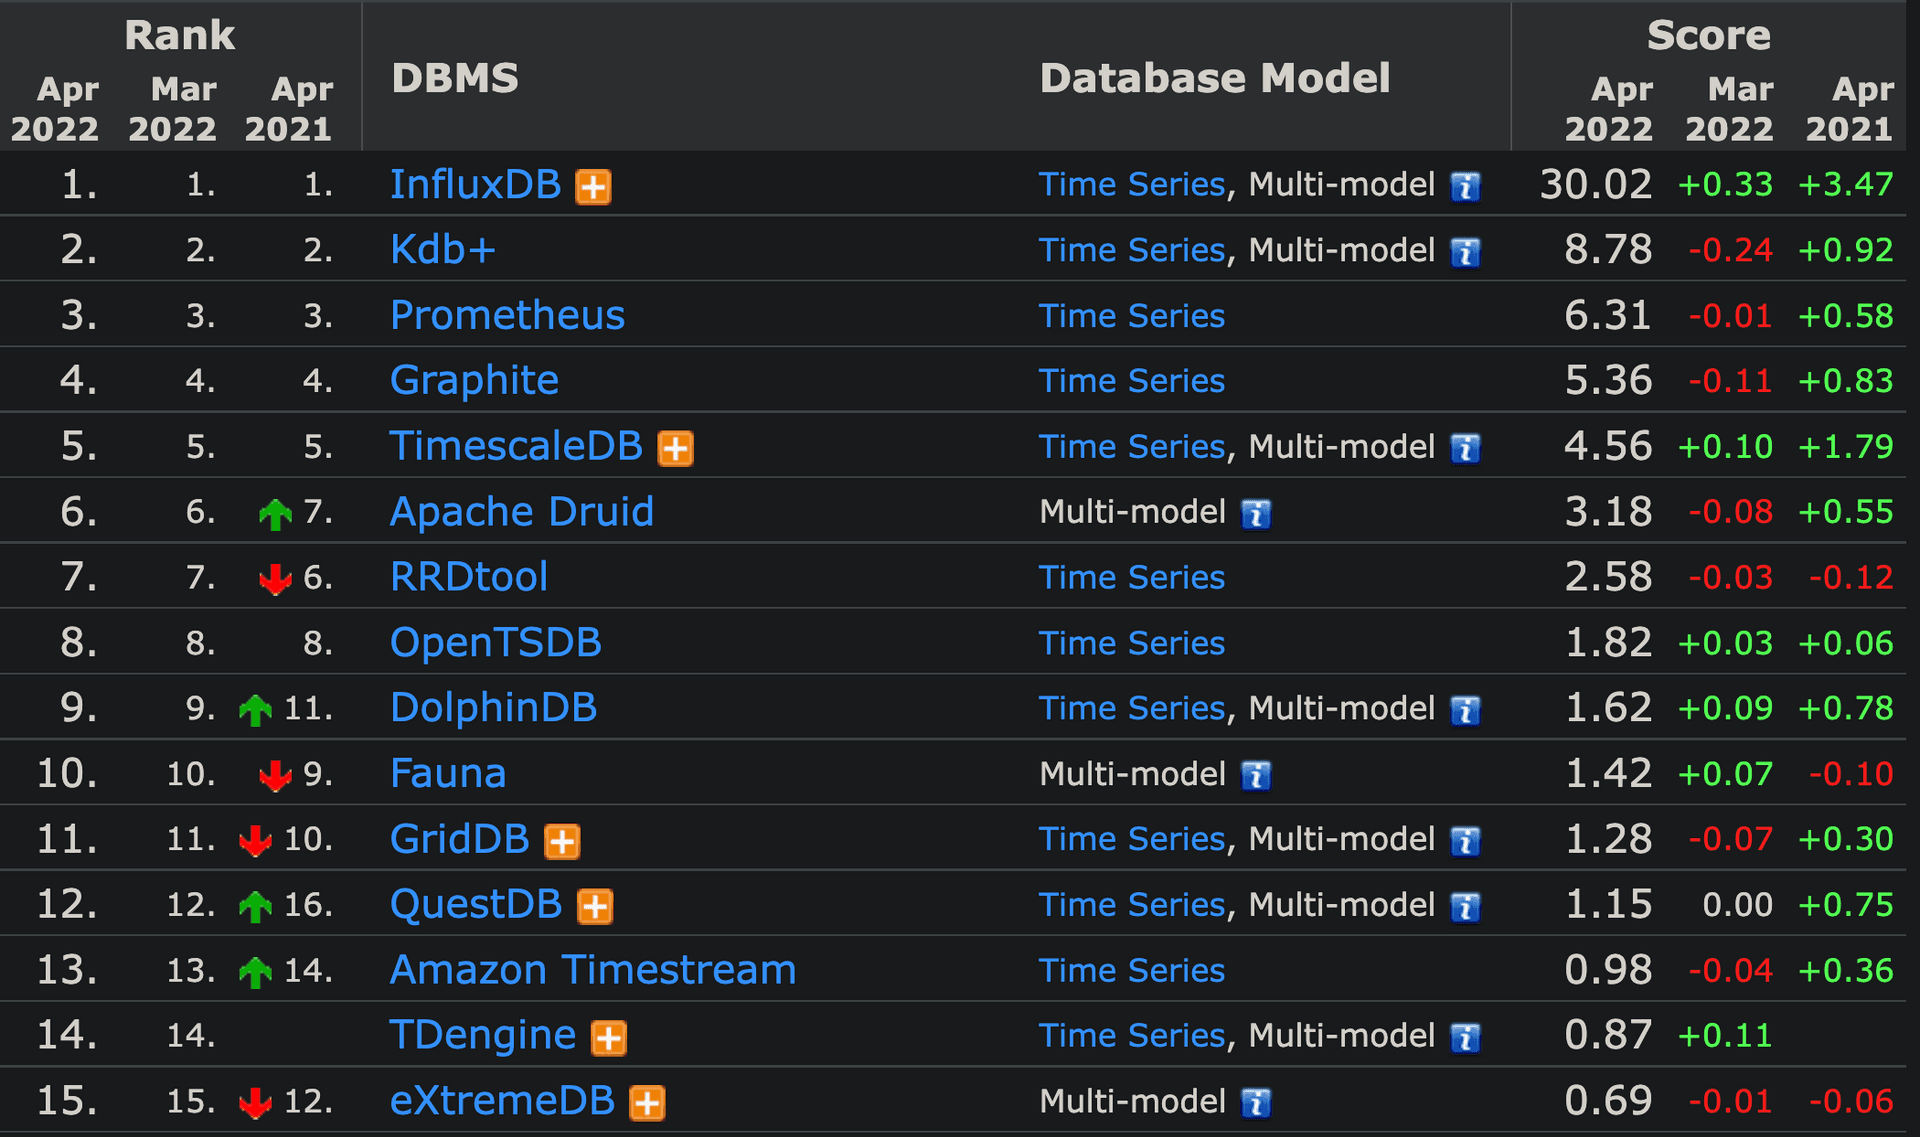Click the info icon in the InfluxDB row
1920x1137 pixels.
point(1465,187)
